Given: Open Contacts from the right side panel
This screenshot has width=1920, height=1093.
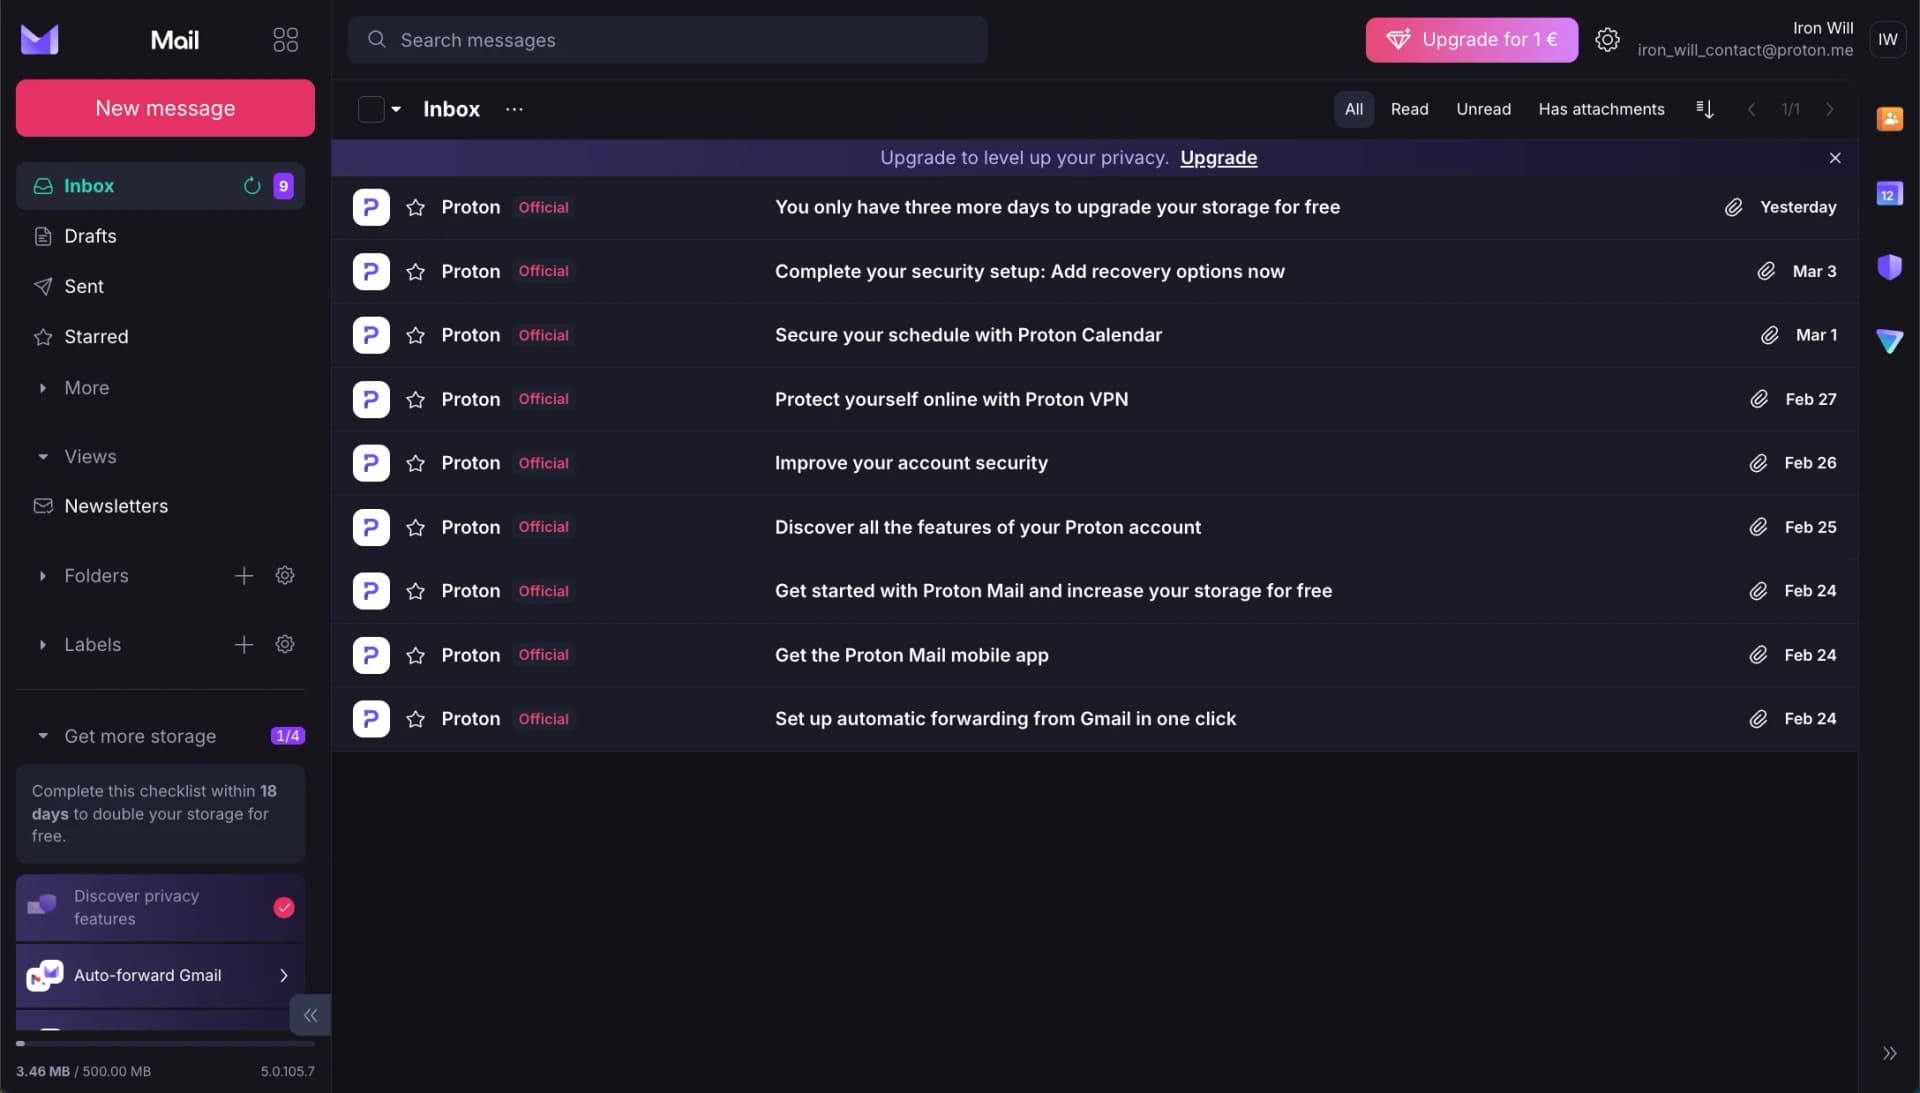Looking at the screenshot, I should tap(1889, 118).
